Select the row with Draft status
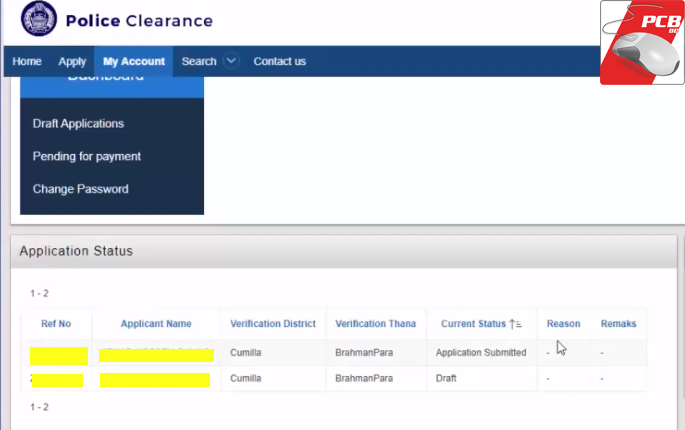 tap(446, 379)
